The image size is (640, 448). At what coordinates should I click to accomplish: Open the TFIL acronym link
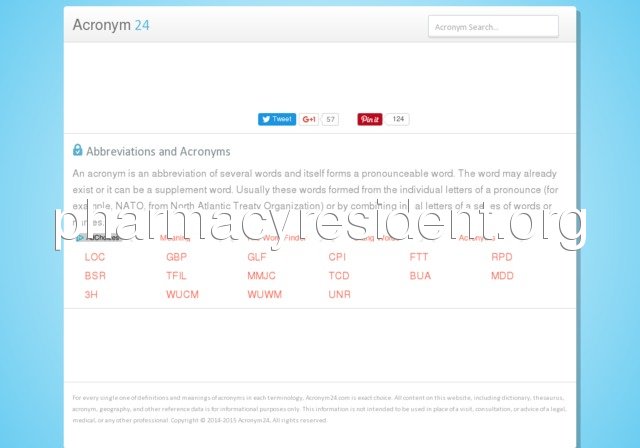(176, 276)
